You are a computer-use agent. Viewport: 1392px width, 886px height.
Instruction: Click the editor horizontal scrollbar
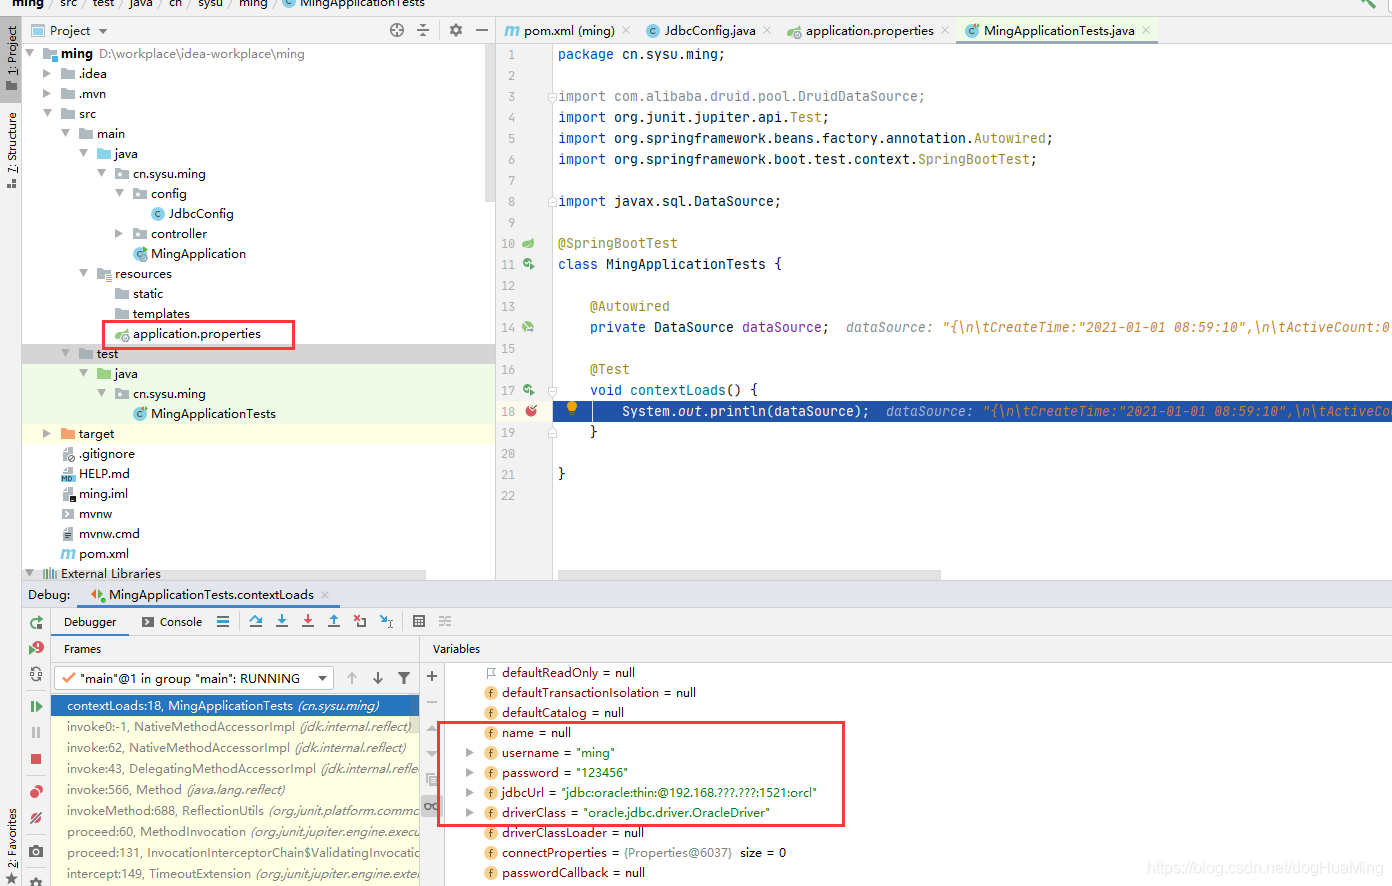point(749,575)
